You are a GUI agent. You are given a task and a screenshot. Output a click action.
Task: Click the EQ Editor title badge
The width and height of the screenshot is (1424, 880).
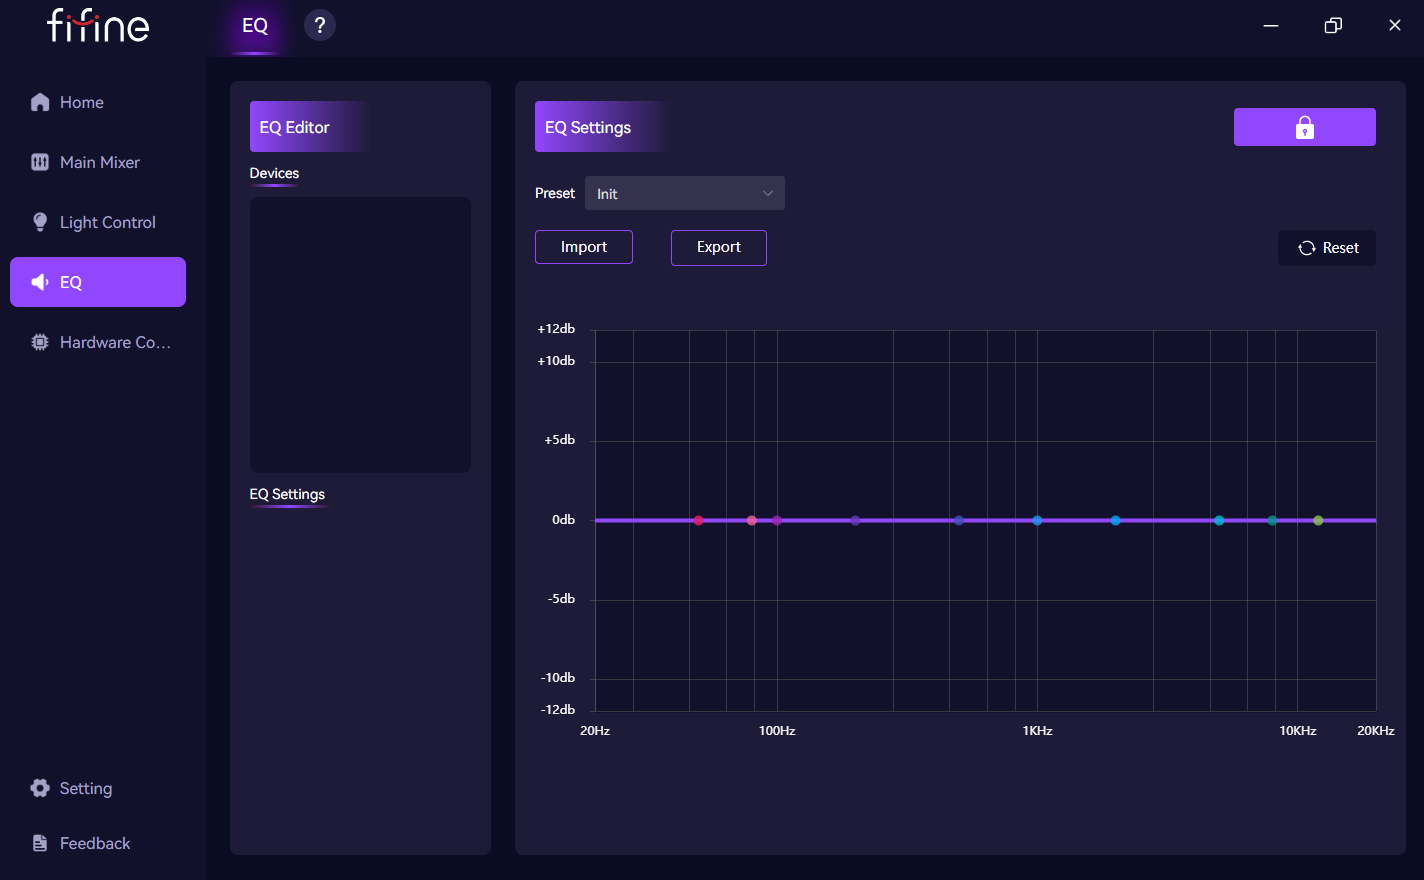[x=309, y=127]
